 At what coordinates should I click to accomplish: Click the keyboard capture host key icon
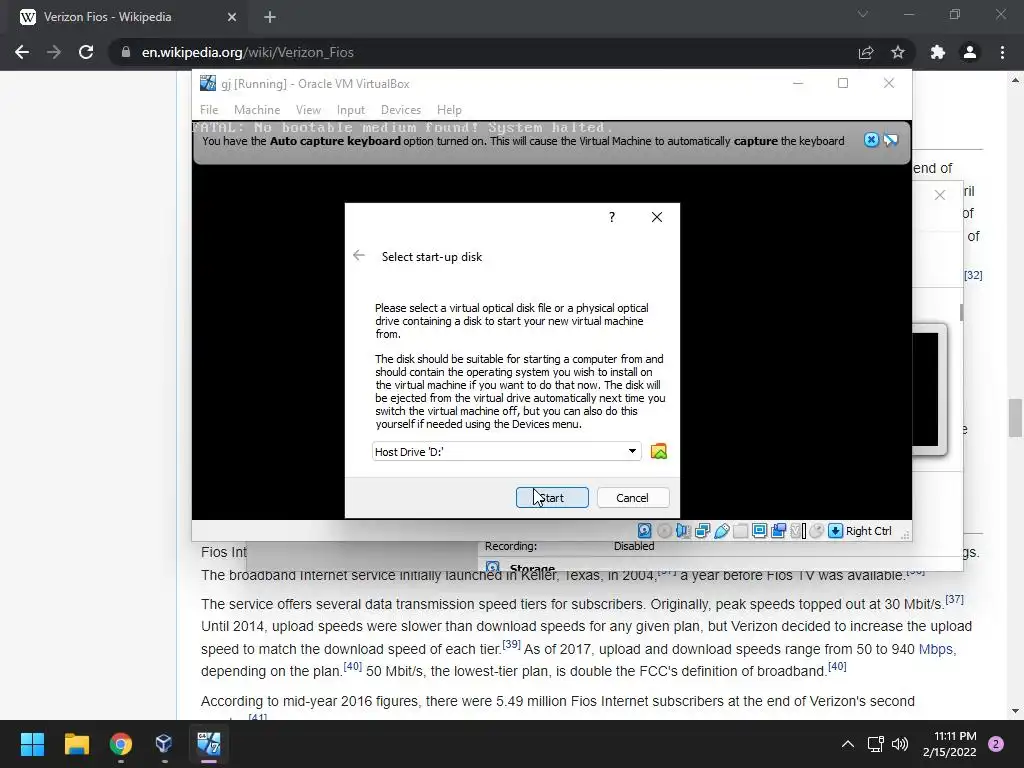pos(835,530)
